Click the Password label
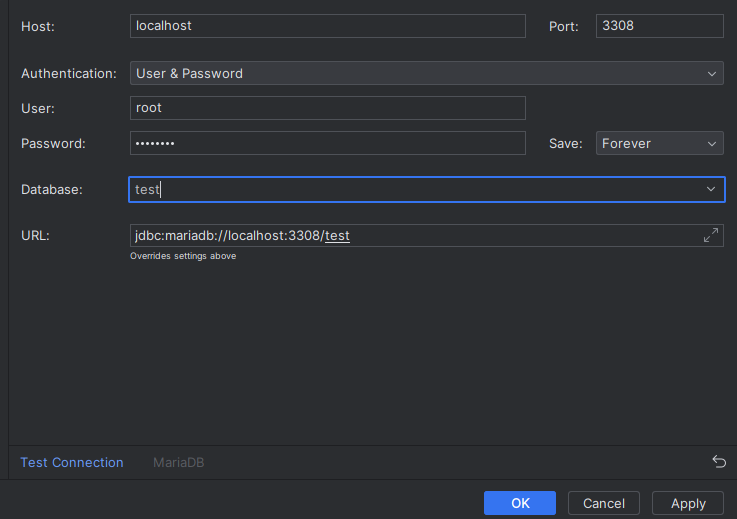 coord(53,143)
